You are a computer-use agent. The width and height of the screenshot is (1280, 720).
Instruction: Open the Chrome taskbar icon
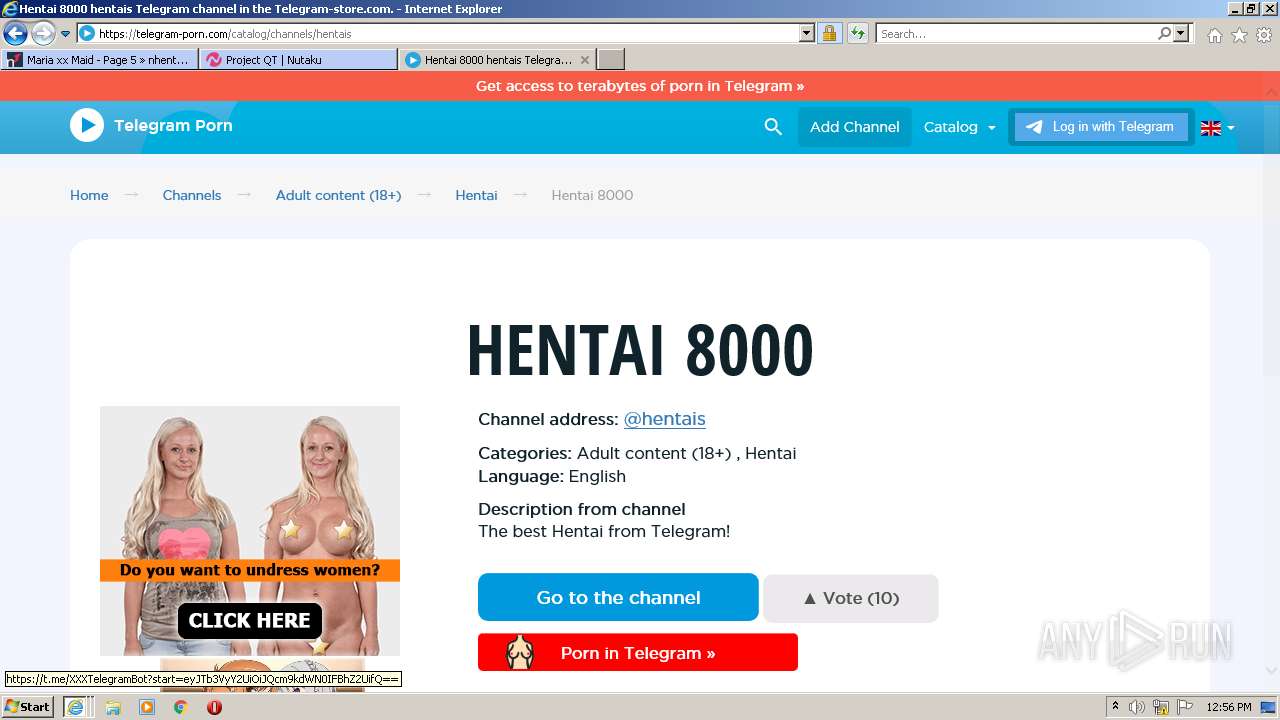pos(181,707)
